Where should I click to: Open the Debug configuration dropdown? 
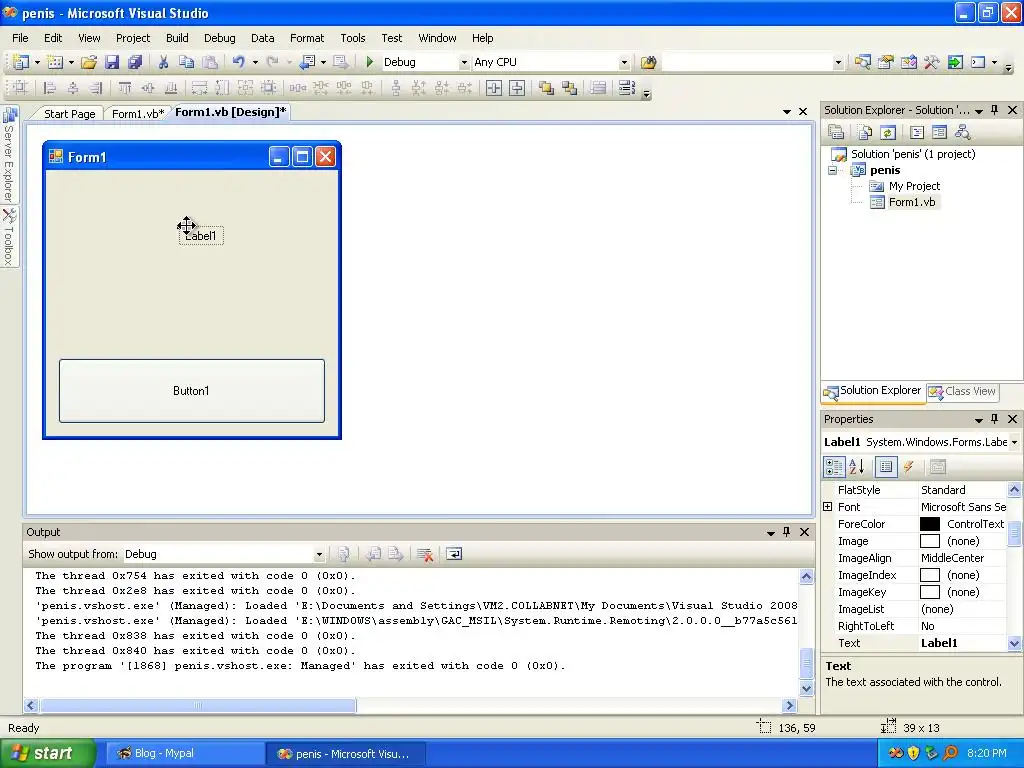tap(464, 63)
